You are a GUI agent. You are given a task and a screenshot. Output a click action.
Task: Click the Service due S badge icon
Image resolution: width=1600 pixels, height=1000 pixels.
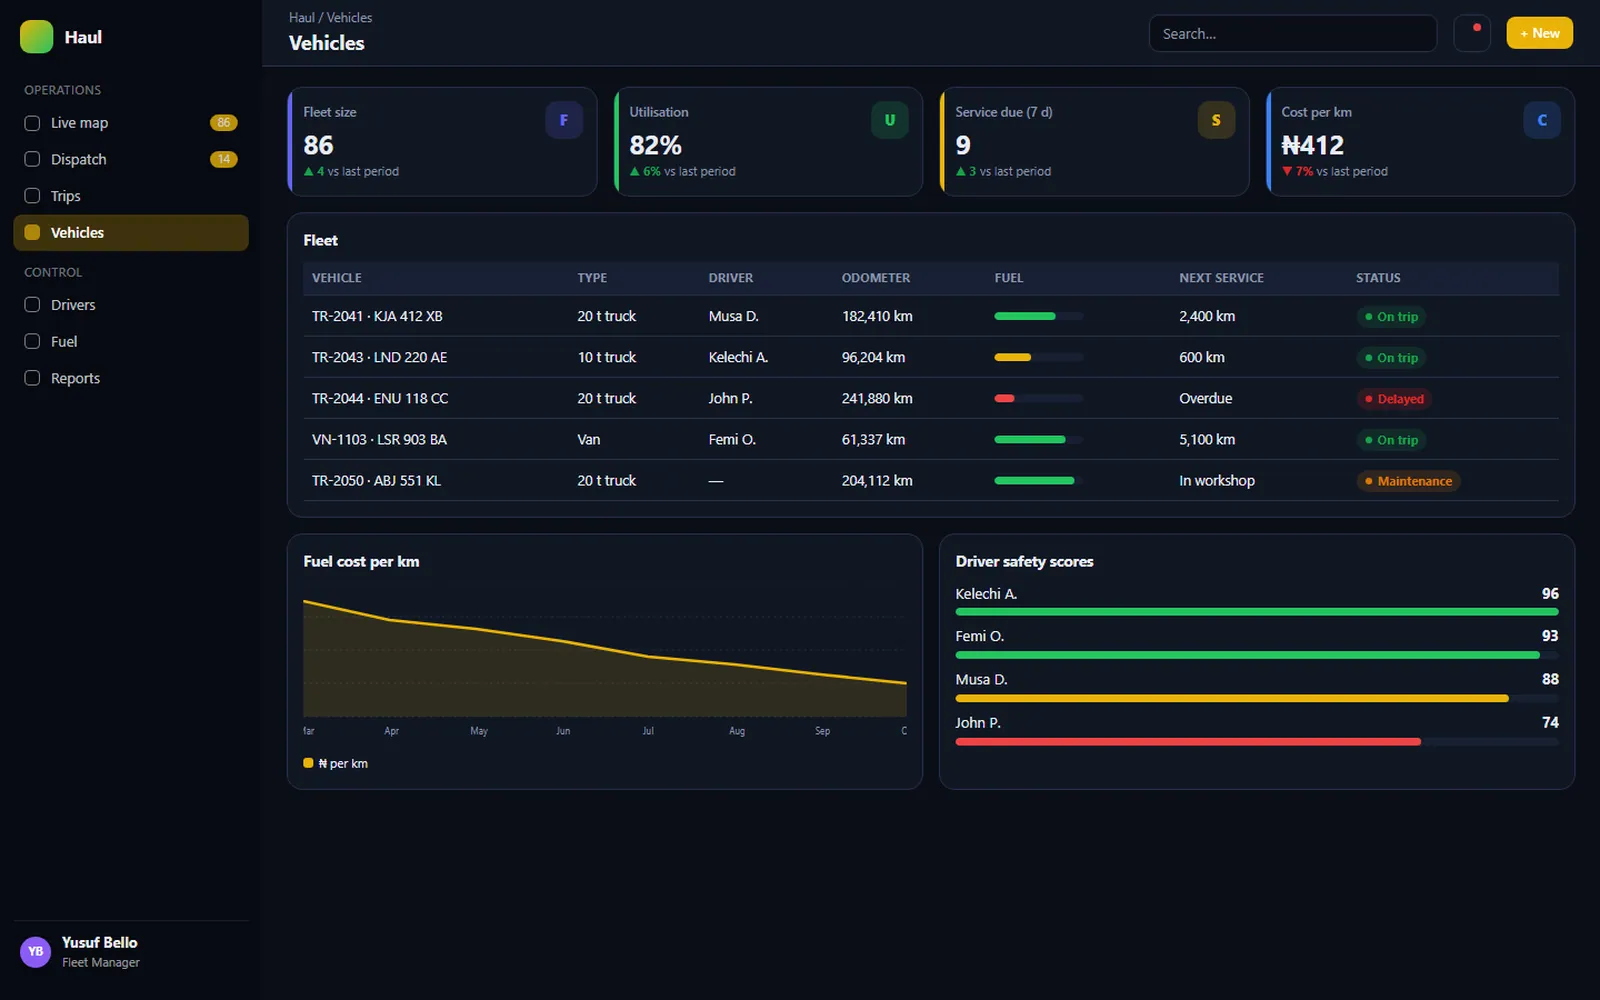[x=1216, y=120]
